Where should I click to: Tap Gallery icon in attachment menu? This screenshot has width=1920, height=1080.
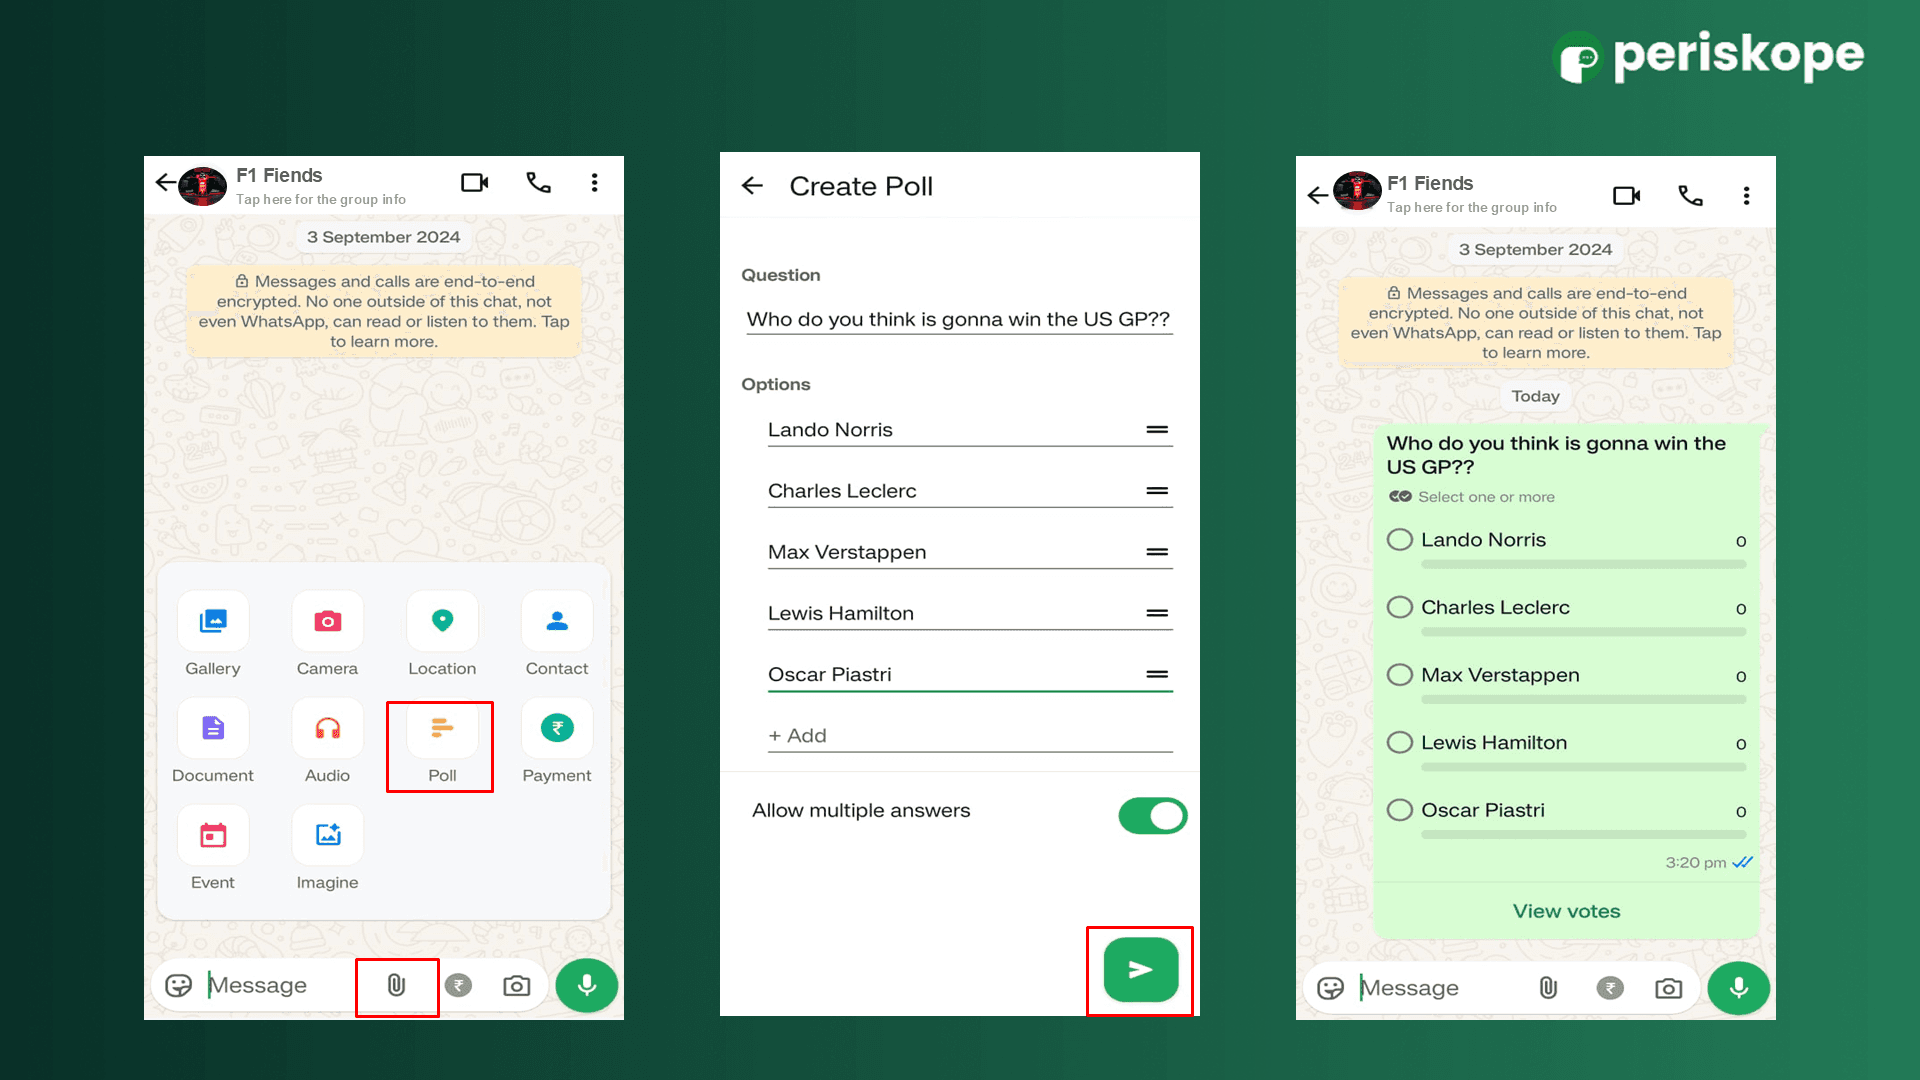pos(213,622)
